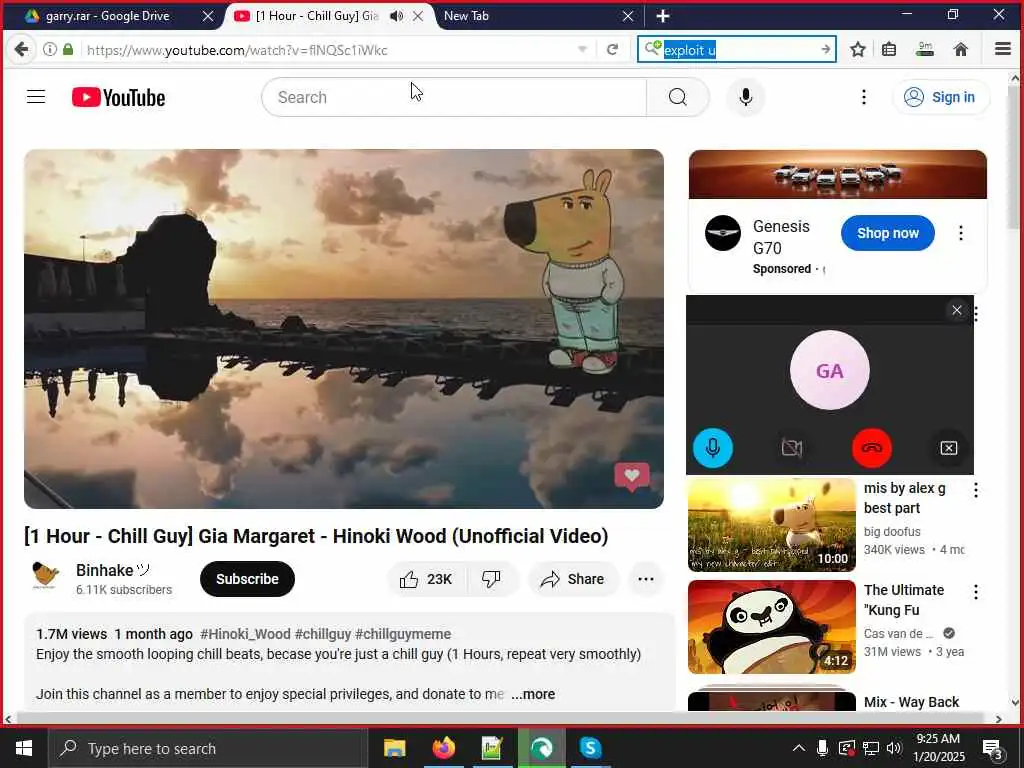Open options for mis by alex g video
This screenshot has width=1024, height=768.
(x=976, y=490)
